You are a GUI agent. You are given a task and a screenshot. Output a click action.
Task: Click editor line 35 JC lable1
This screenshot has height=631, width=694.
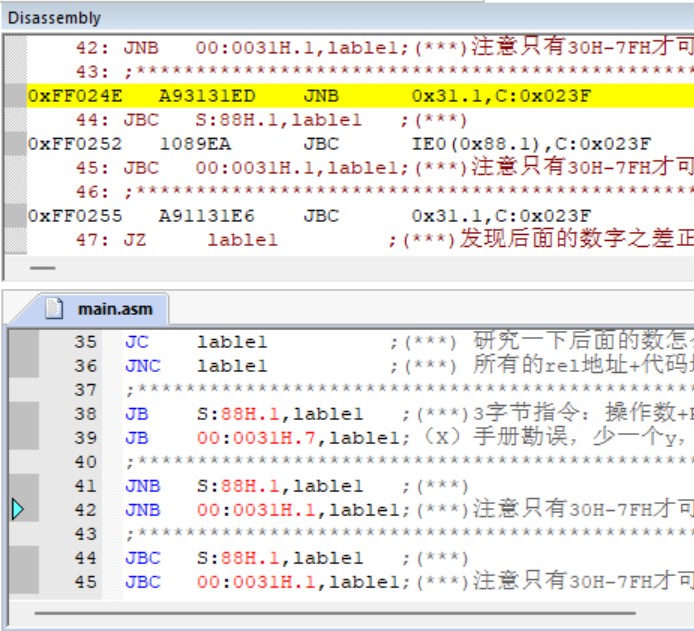coord(408,342)
